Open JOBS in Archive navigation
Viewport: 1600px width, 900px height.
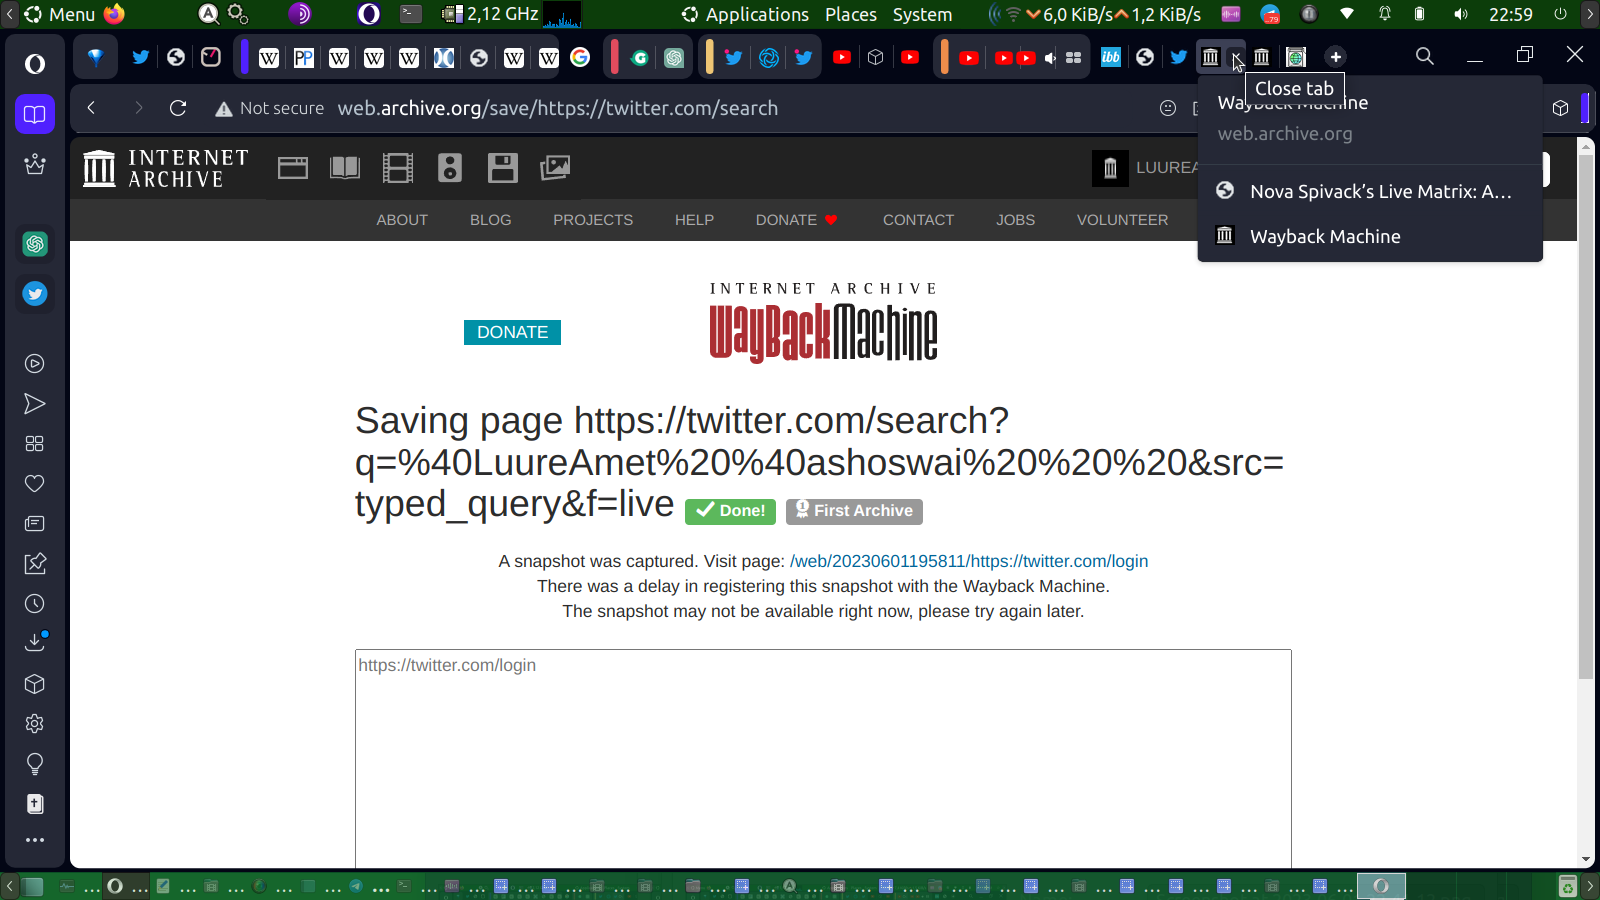(1015, 220)
